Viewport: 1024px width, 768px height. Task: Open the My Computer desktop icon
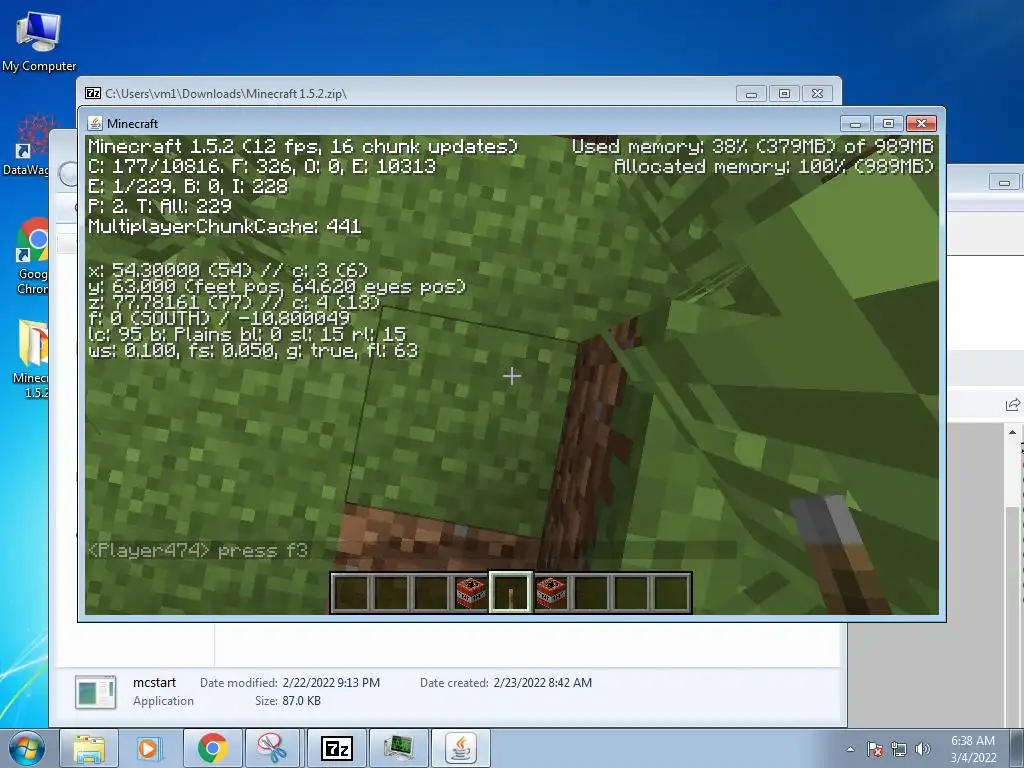click(39, 40)
